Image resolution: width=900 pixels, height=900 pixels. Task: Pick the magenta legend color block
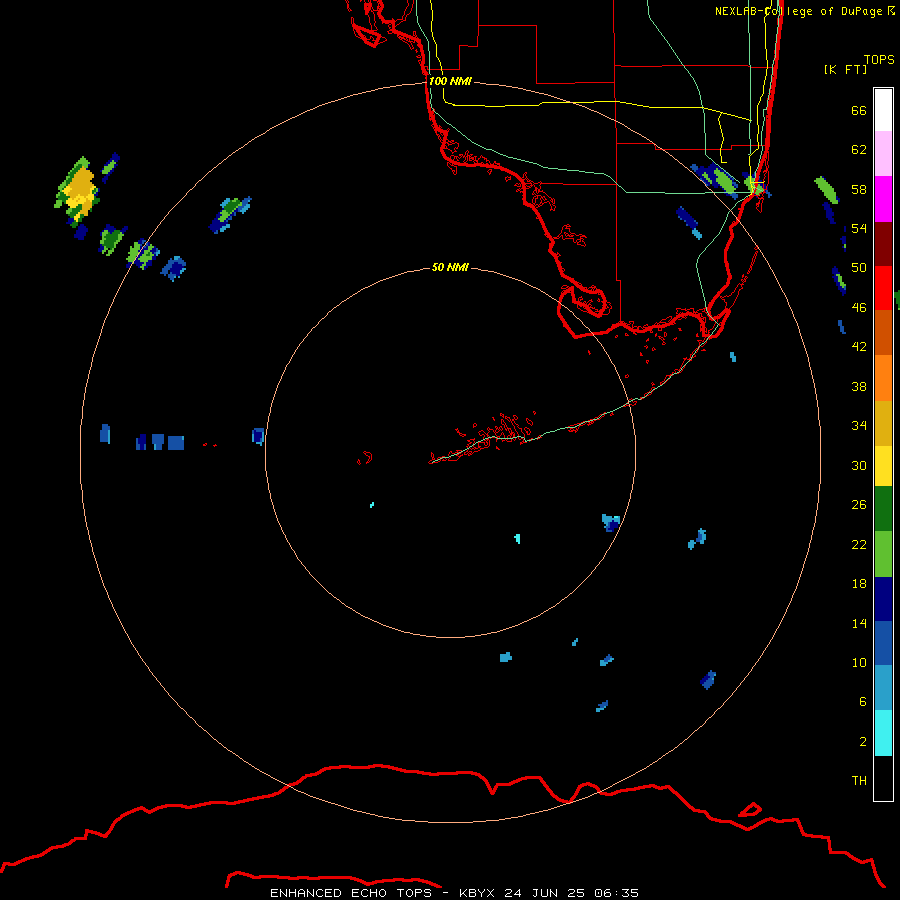pyautogui.click(x=883, y=199)
